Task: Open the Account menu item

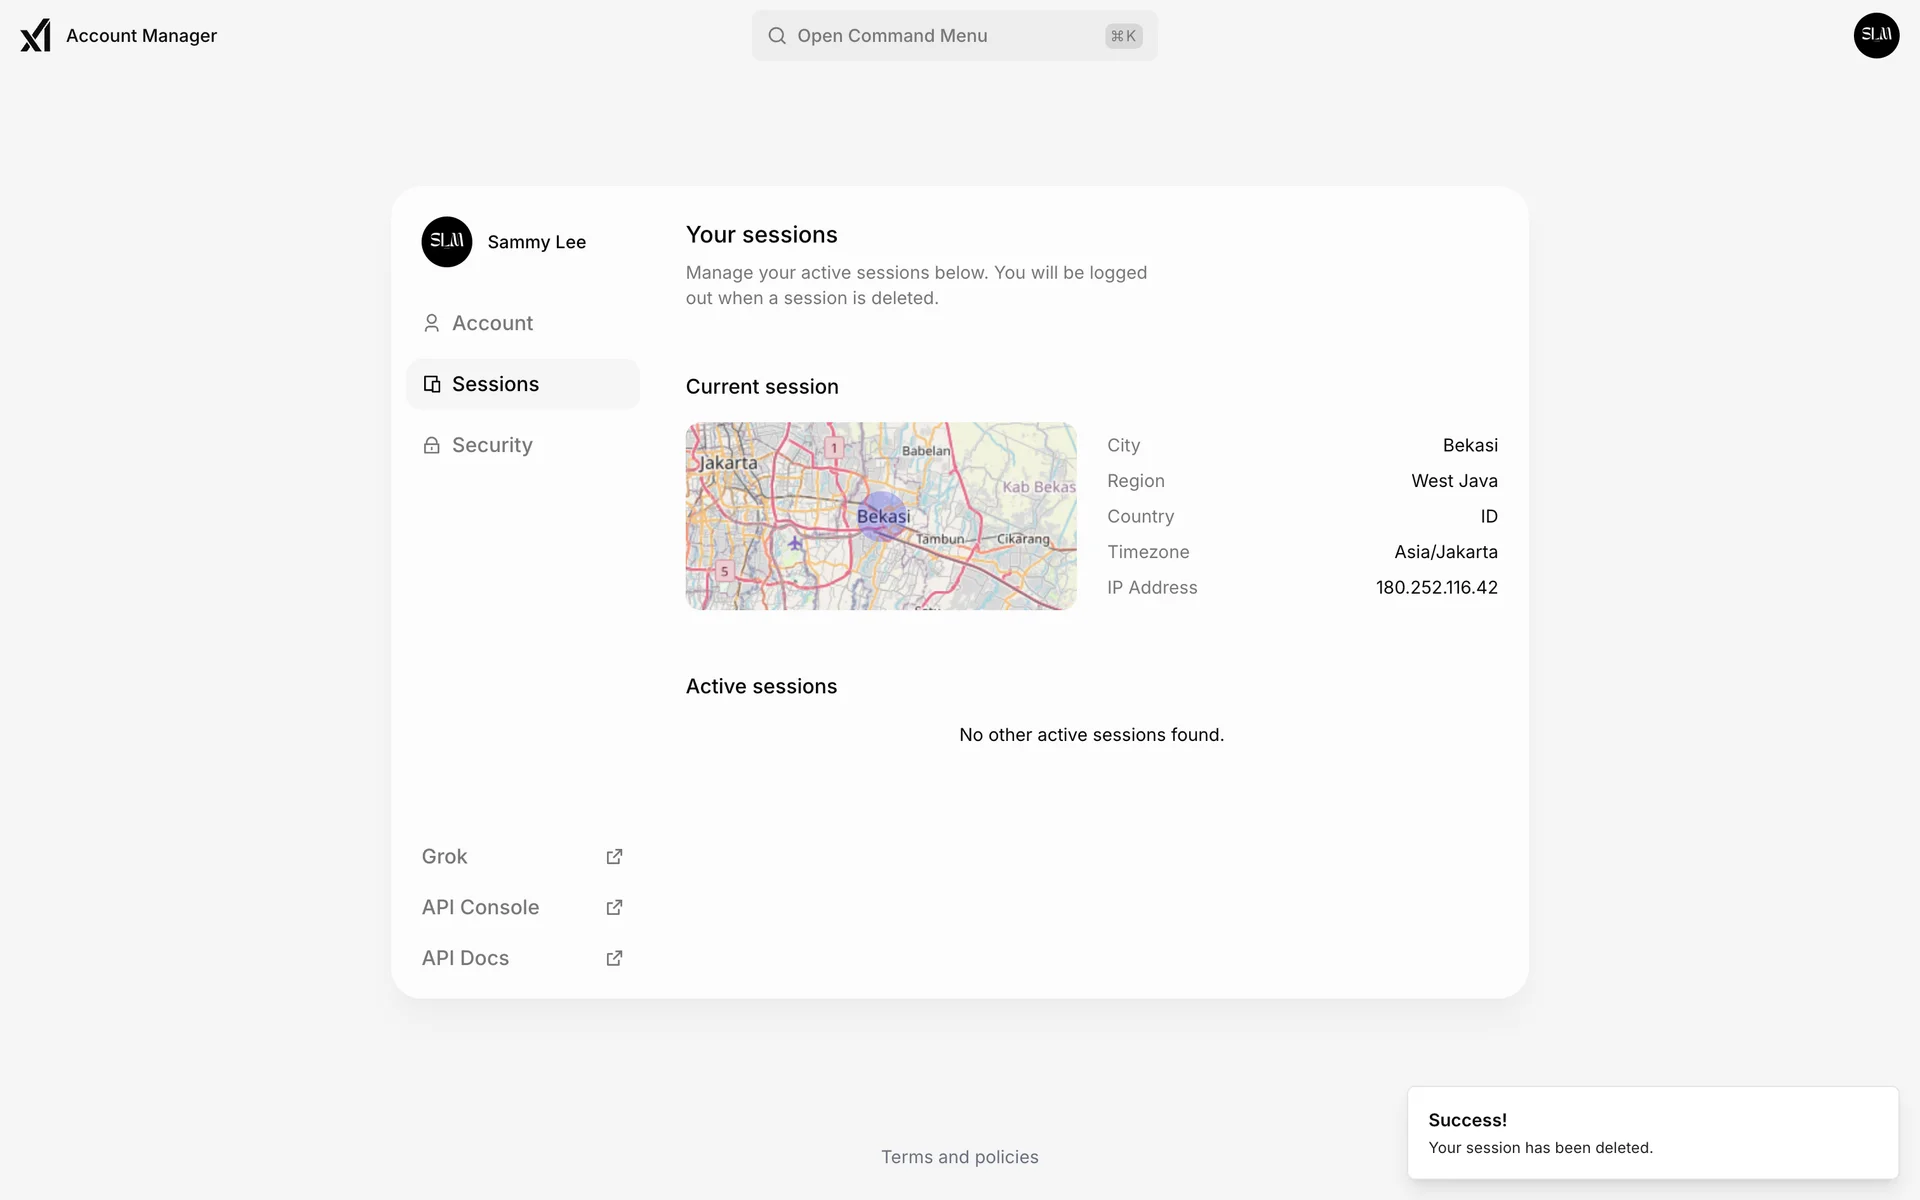Action: click(x=492, y=323)
